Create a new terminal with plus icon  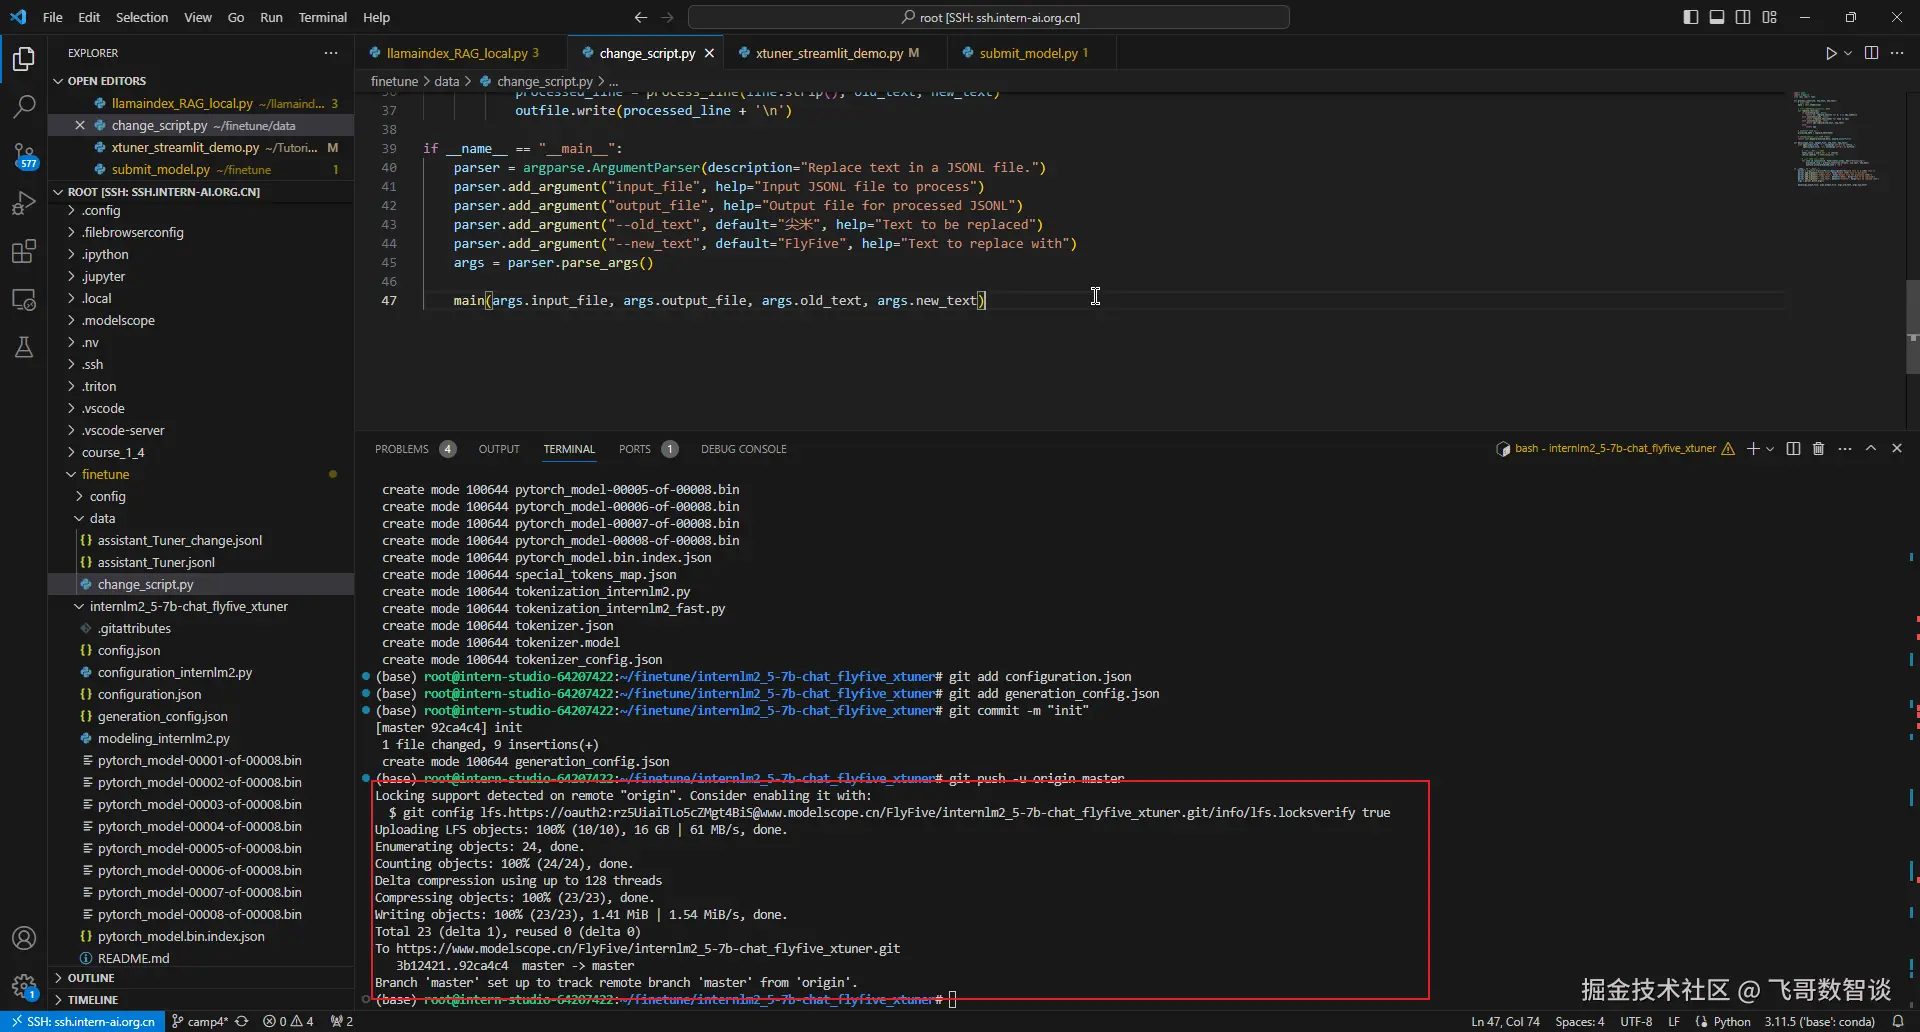click(x=1752, y=449)
